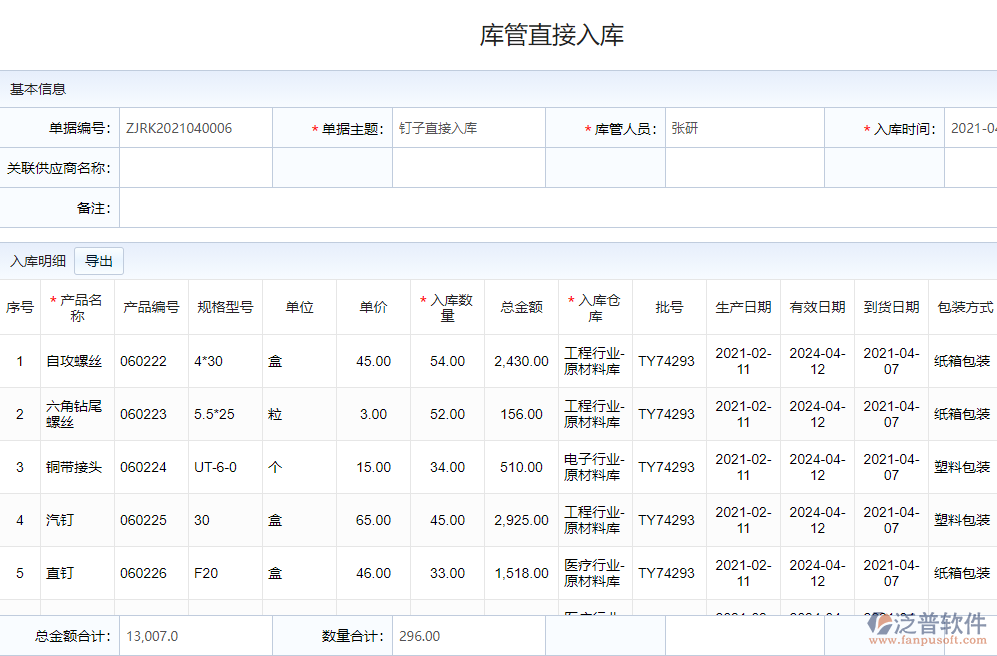Click the 基本信息 section header

pos(38,89)
